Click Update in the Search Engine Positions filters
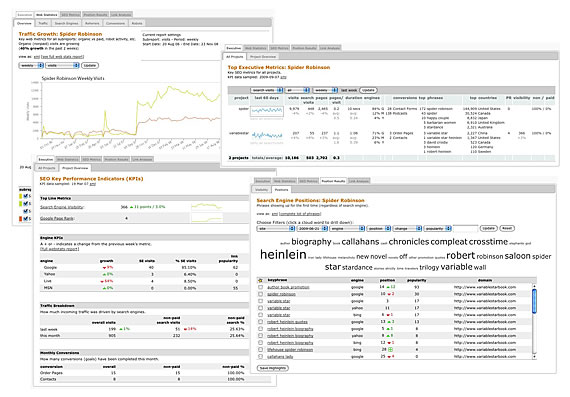570x397 pixels. coord(488,228)
